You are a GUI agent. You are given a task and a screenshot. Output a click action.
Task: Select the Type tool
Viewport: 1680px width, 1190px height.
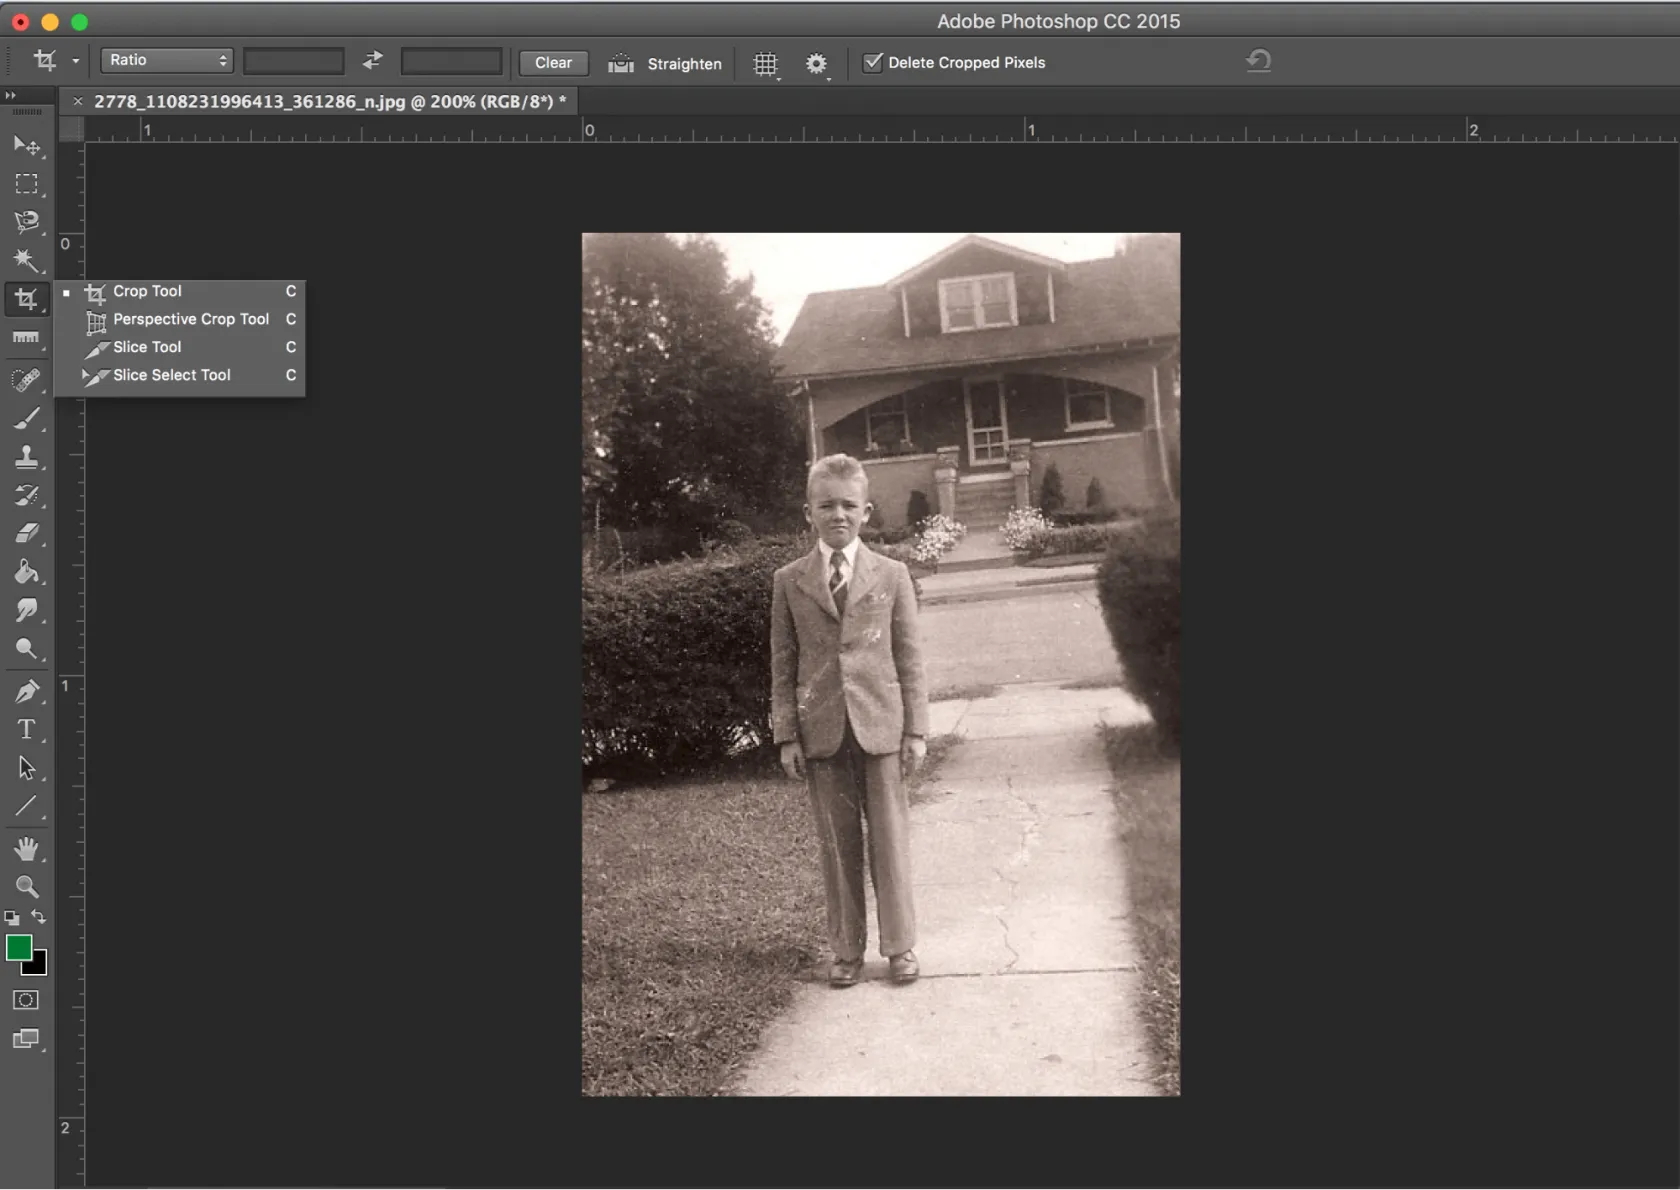click(x=26, y=730)
